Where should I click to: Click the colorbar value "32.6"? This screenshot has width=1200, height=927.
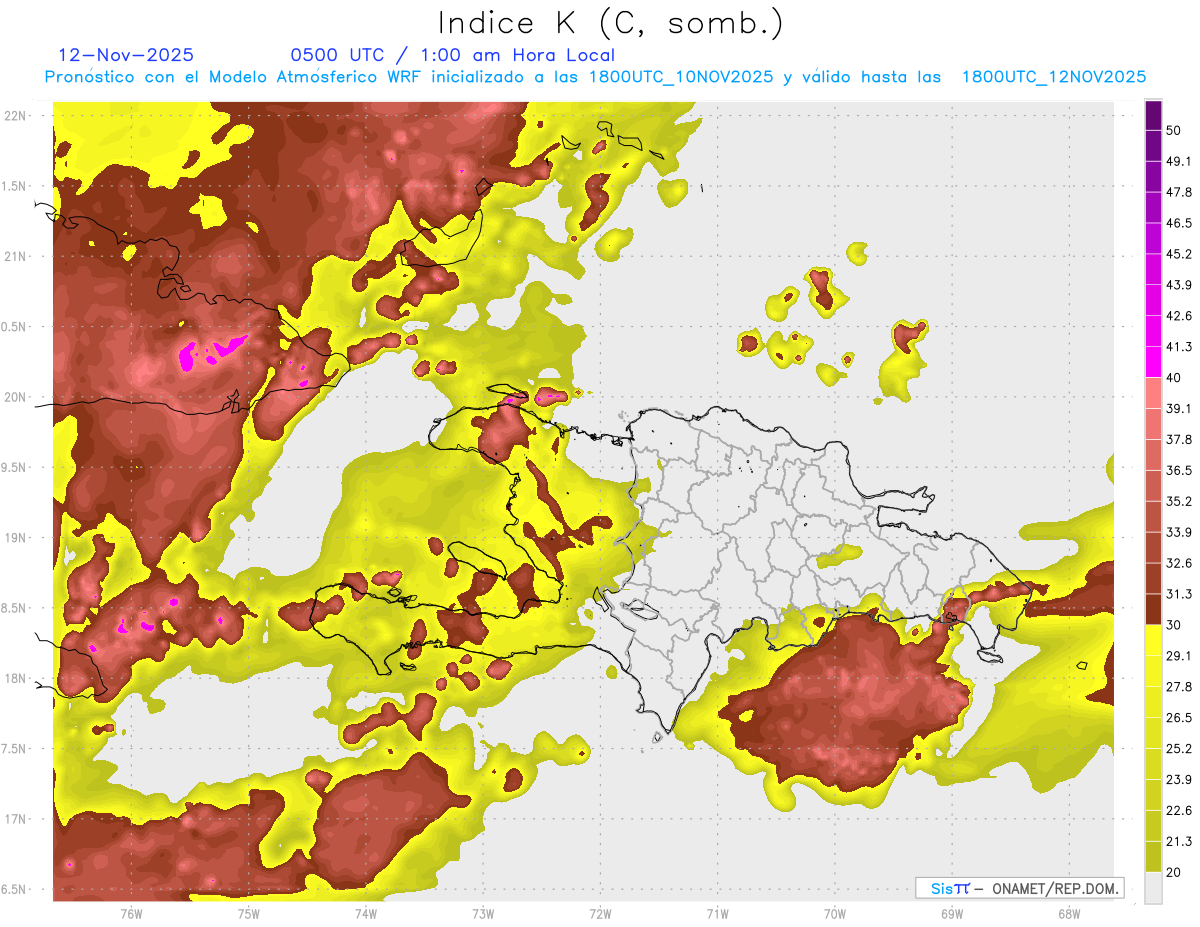tap(1178, 563)
